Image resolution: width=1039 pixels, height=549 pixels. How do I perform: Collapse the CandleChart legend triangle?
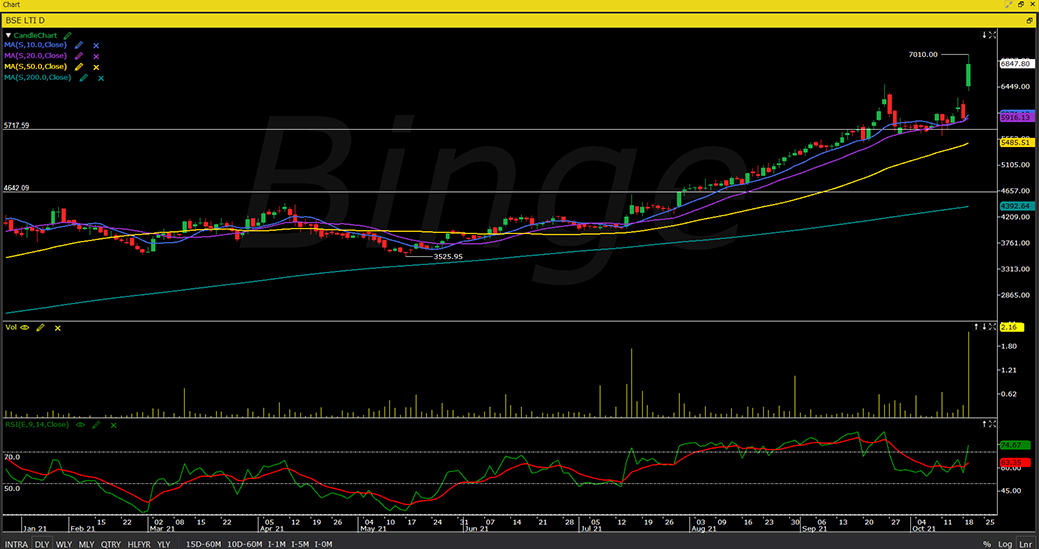pyautogui.click(x=9, y=35)
